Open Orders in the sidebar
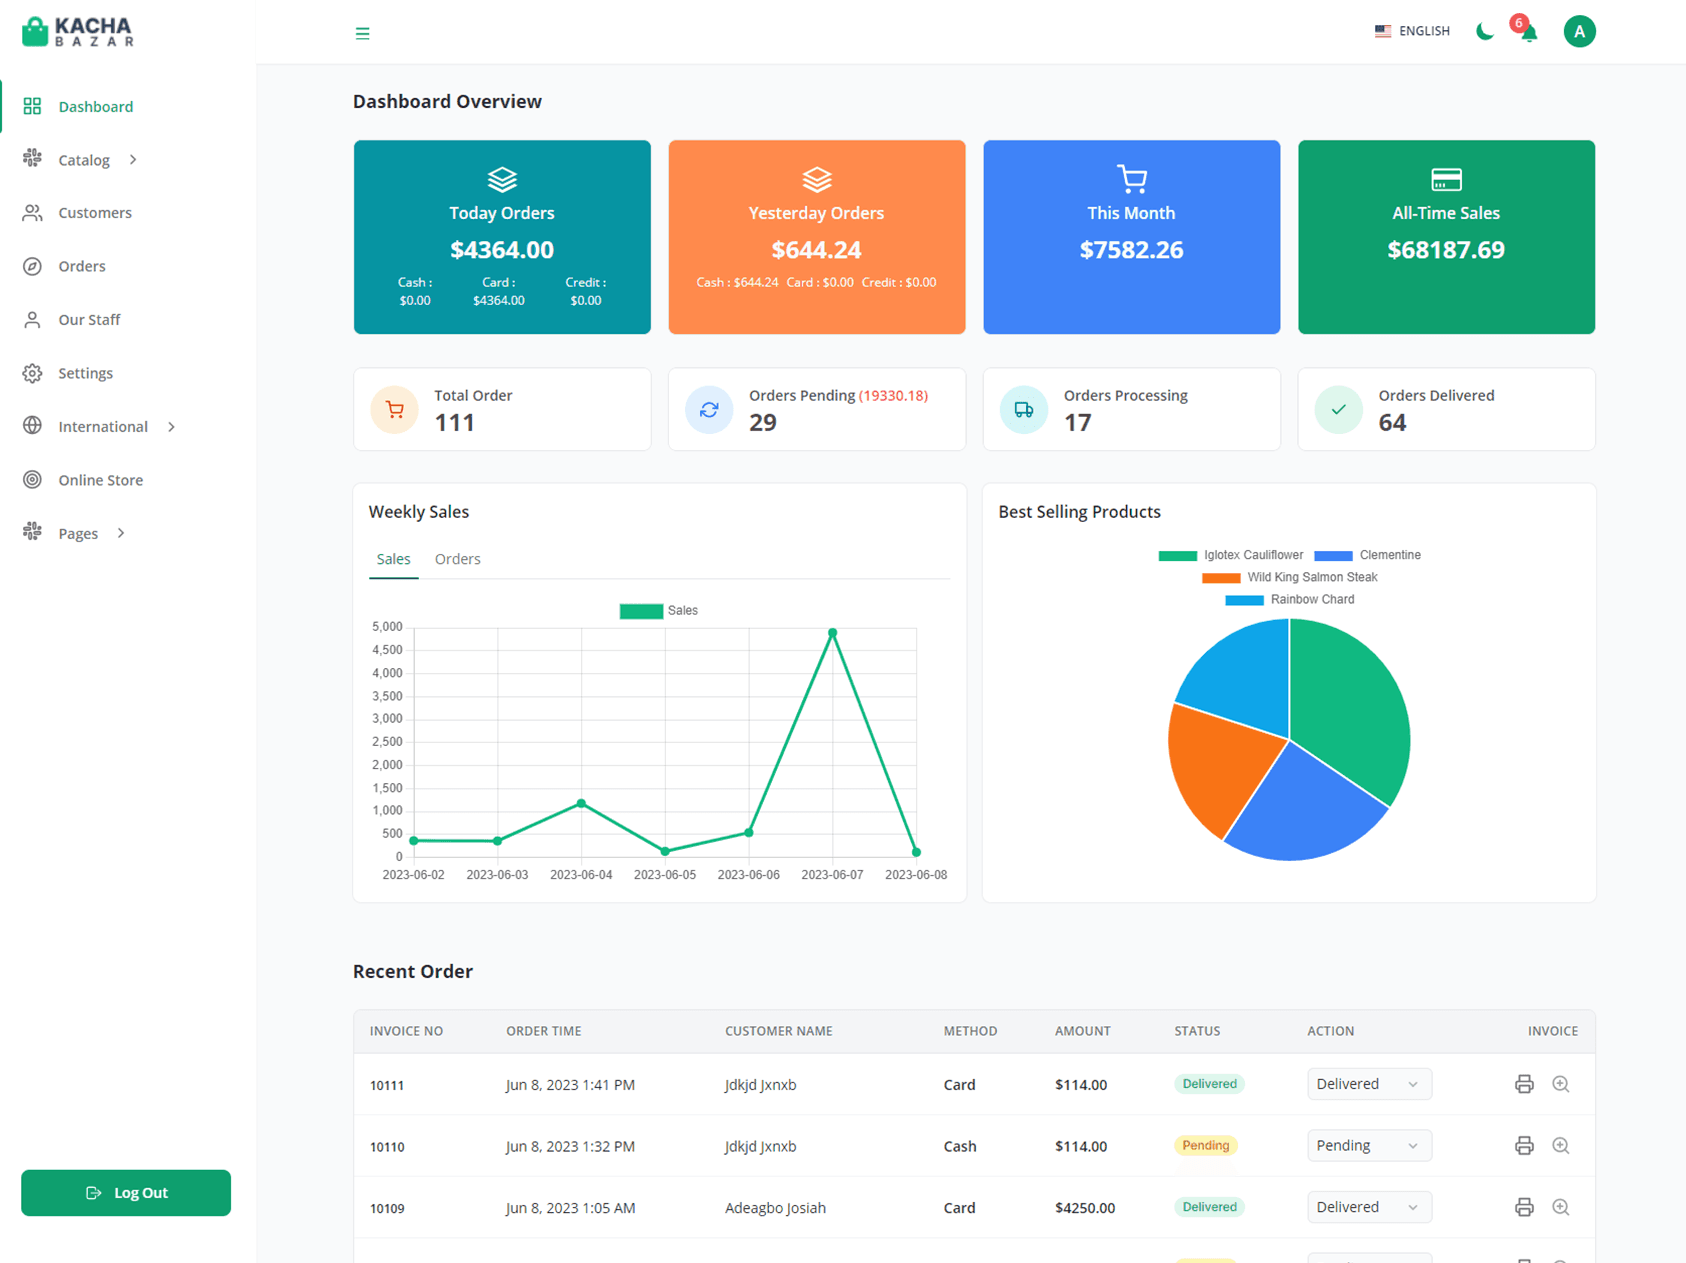This screenshot has height=1263, width=1686. [x=82, y=266]
